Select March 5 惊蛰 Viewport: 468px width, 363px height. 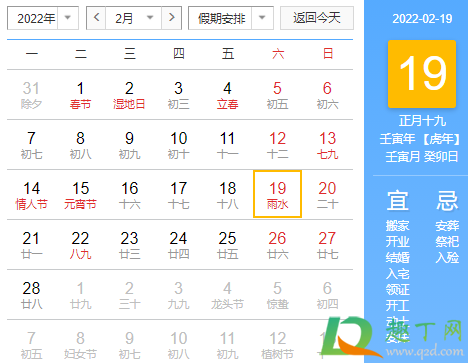coord(277,295)
